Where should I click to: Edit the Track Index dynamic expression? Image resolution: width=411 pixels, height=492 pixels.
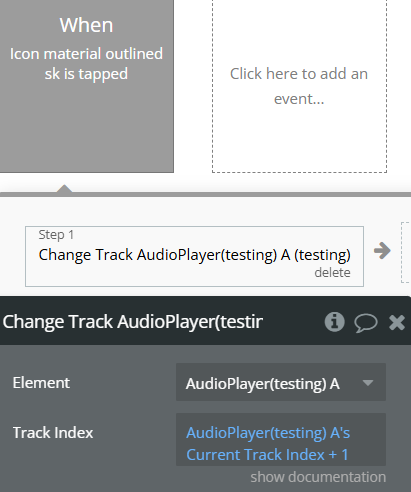[281, 439]
